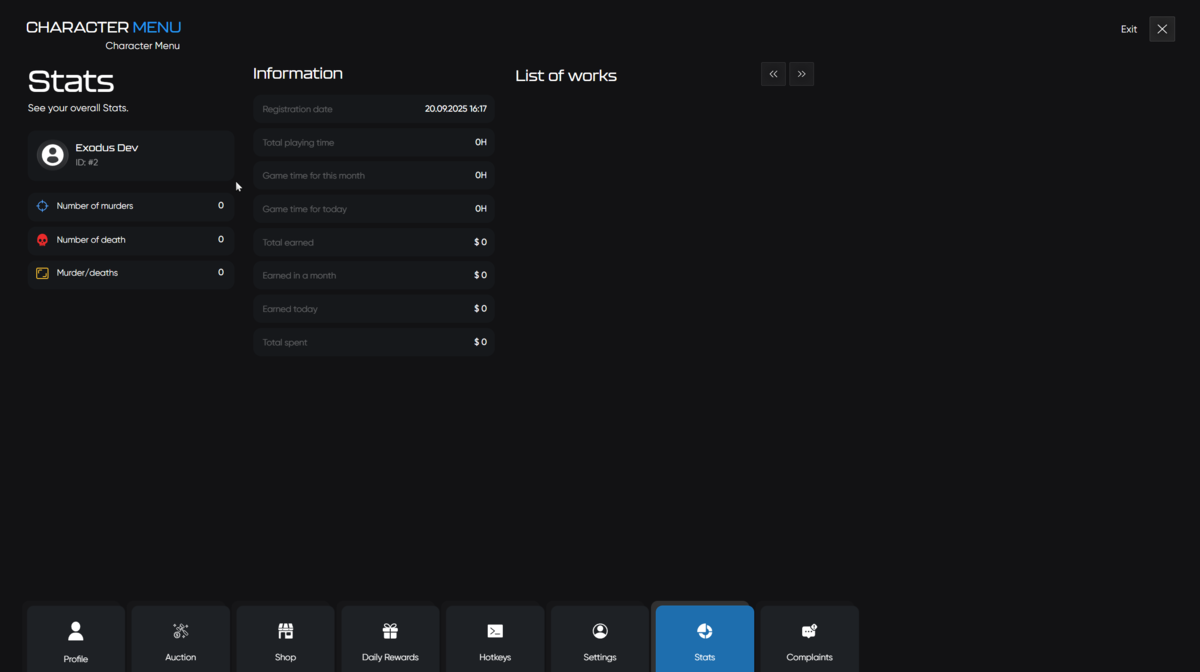Click Game time for this month
This screenshot has height=672, width=1200.
374,176
